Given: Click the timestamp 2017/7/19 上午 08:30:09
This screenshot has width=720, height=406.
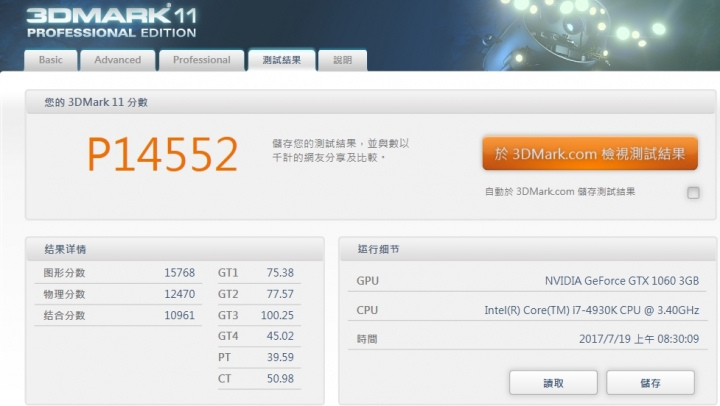Looking at the screenshot, I should pyautogui.click(x=639, y=339).
